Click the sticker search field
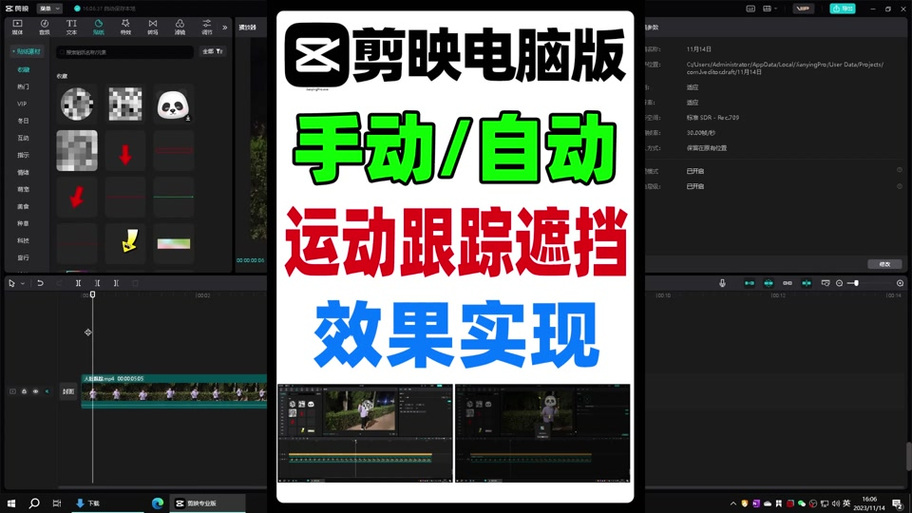Screen dimensions: 912x513 tap(124, 52)
